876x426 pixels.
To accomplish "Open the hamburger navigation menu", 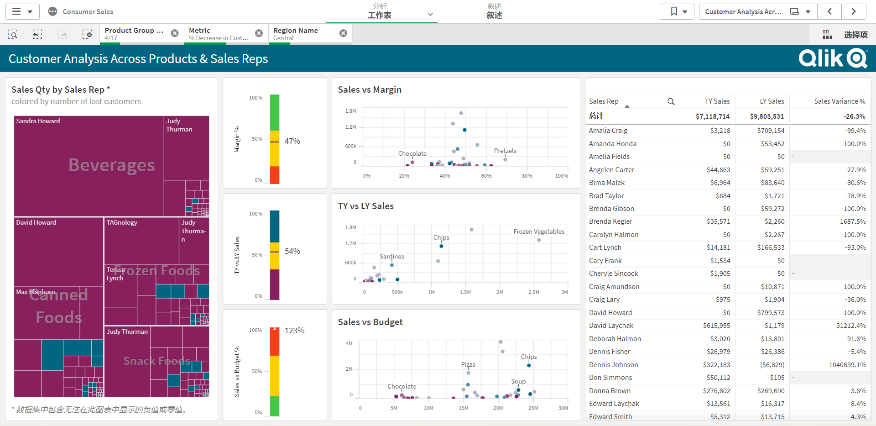I will click(x=22, y=11).
